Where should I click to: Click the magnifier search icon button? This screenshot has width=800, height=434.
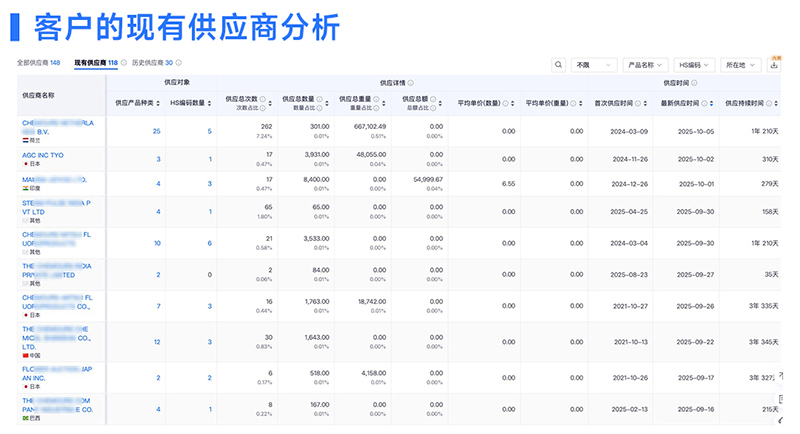point(558,65)
